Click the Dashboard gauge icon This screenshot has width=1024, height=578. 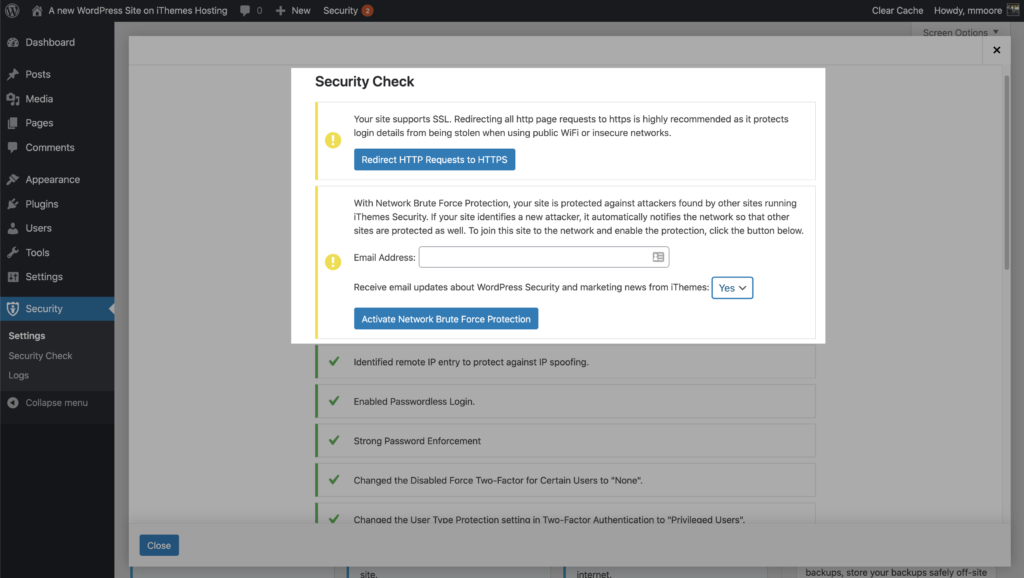[x=13, y=42]
